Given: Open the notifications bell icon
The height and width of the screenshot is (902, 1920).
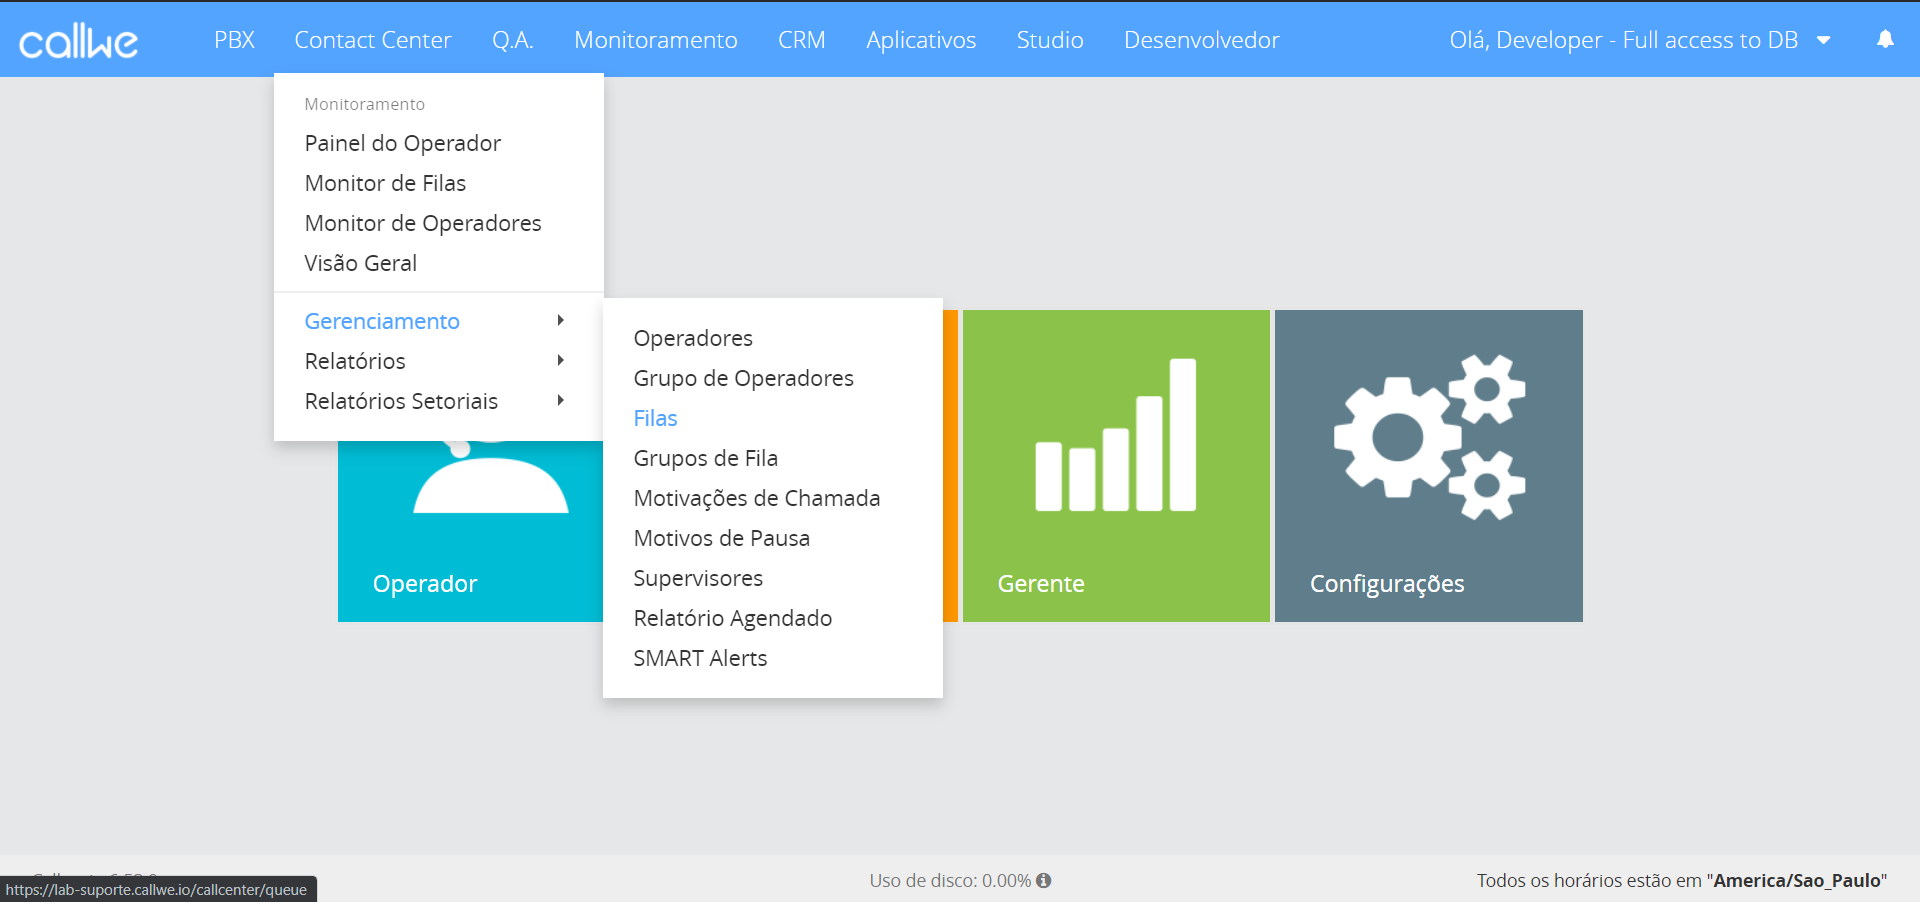Looking at the screenshot, I should coord(1885,39).
